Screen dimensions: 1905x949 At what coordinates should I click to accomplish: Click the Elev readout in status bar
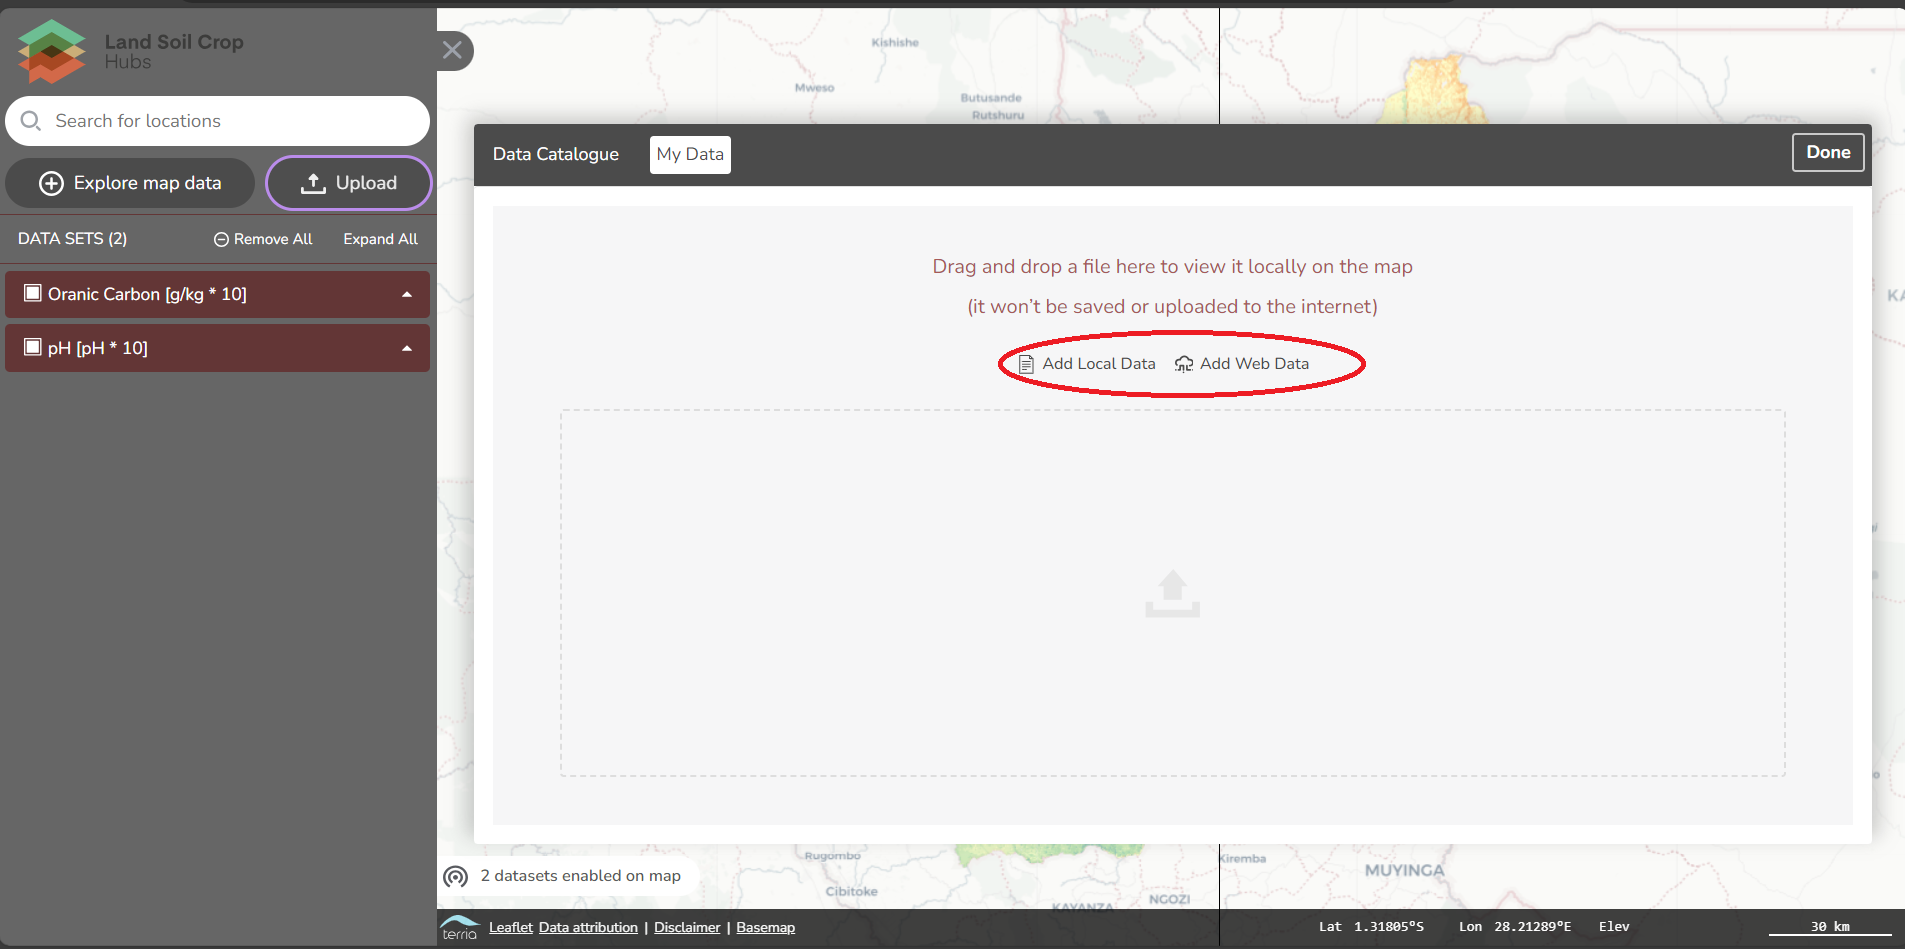pos(1614,927)
